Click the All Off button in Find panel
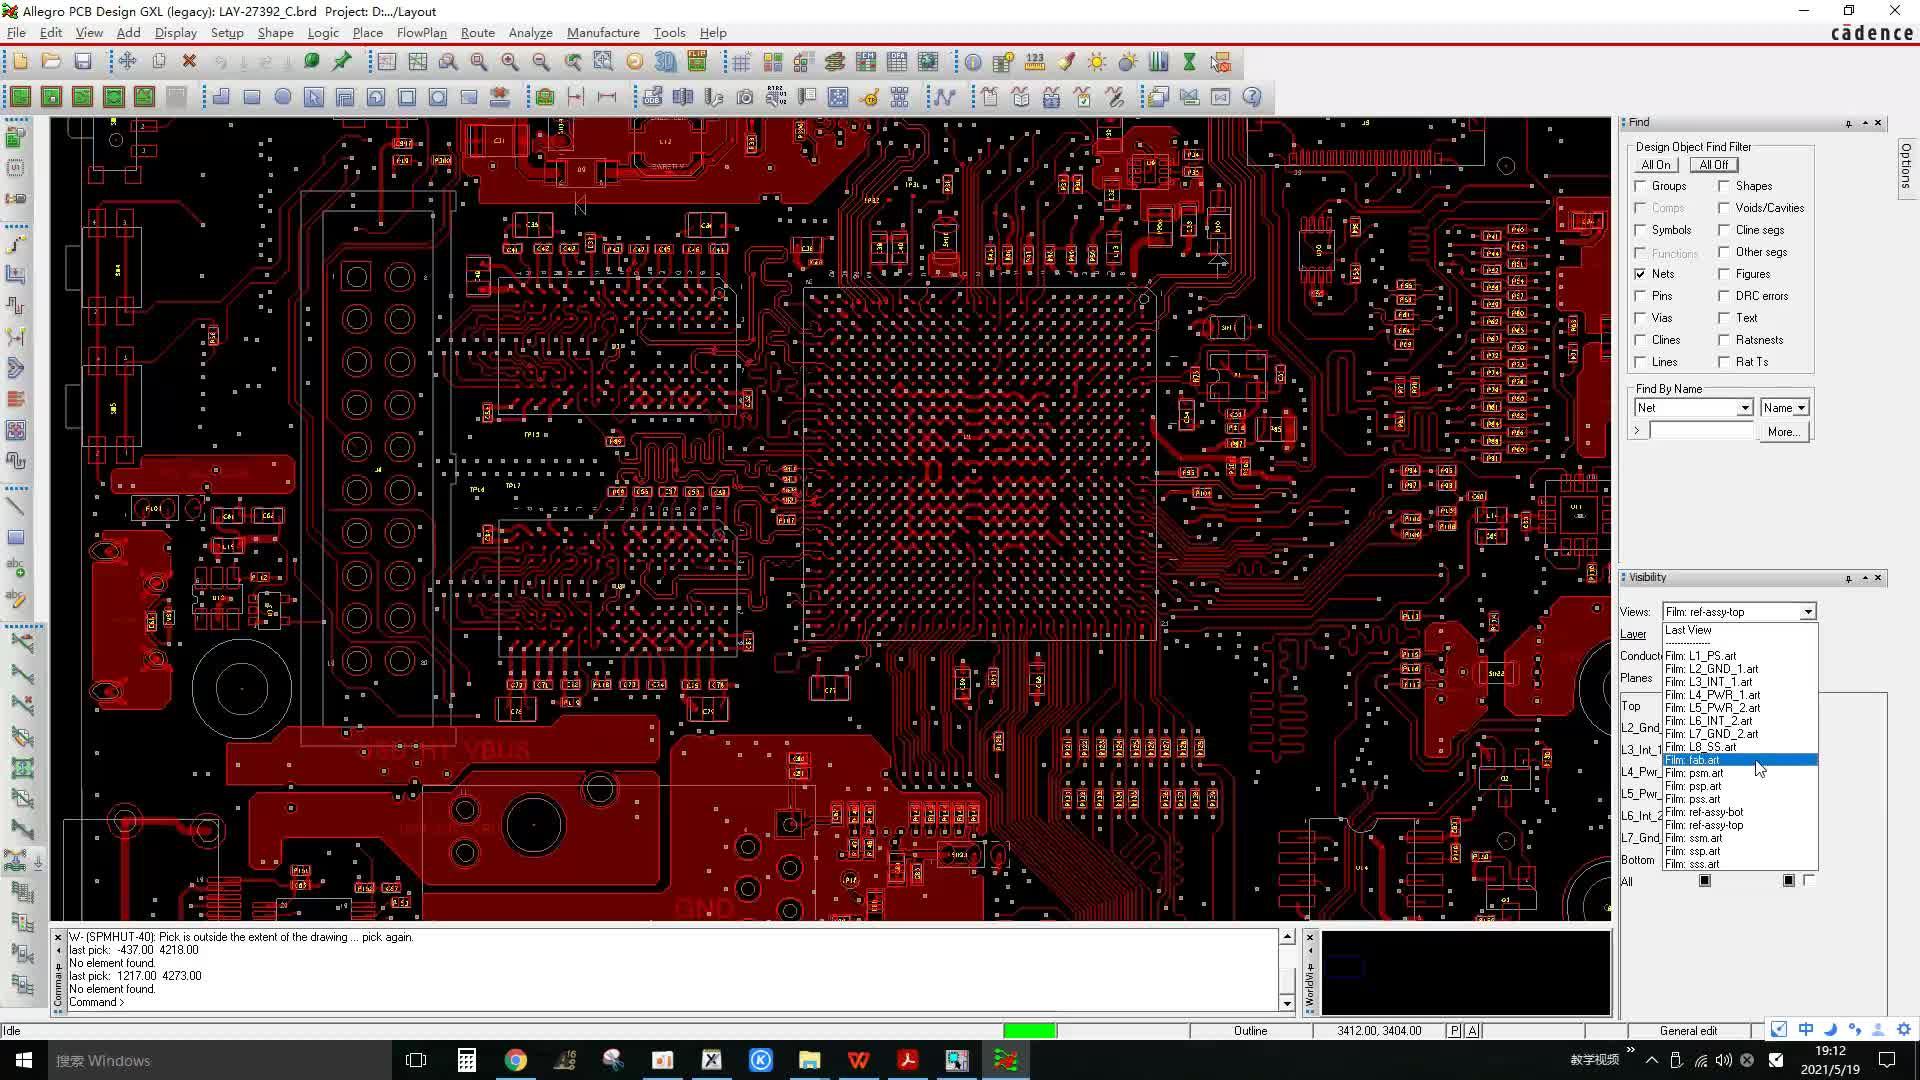This screenshot has width=1920, height=1080. point(1714,164)
